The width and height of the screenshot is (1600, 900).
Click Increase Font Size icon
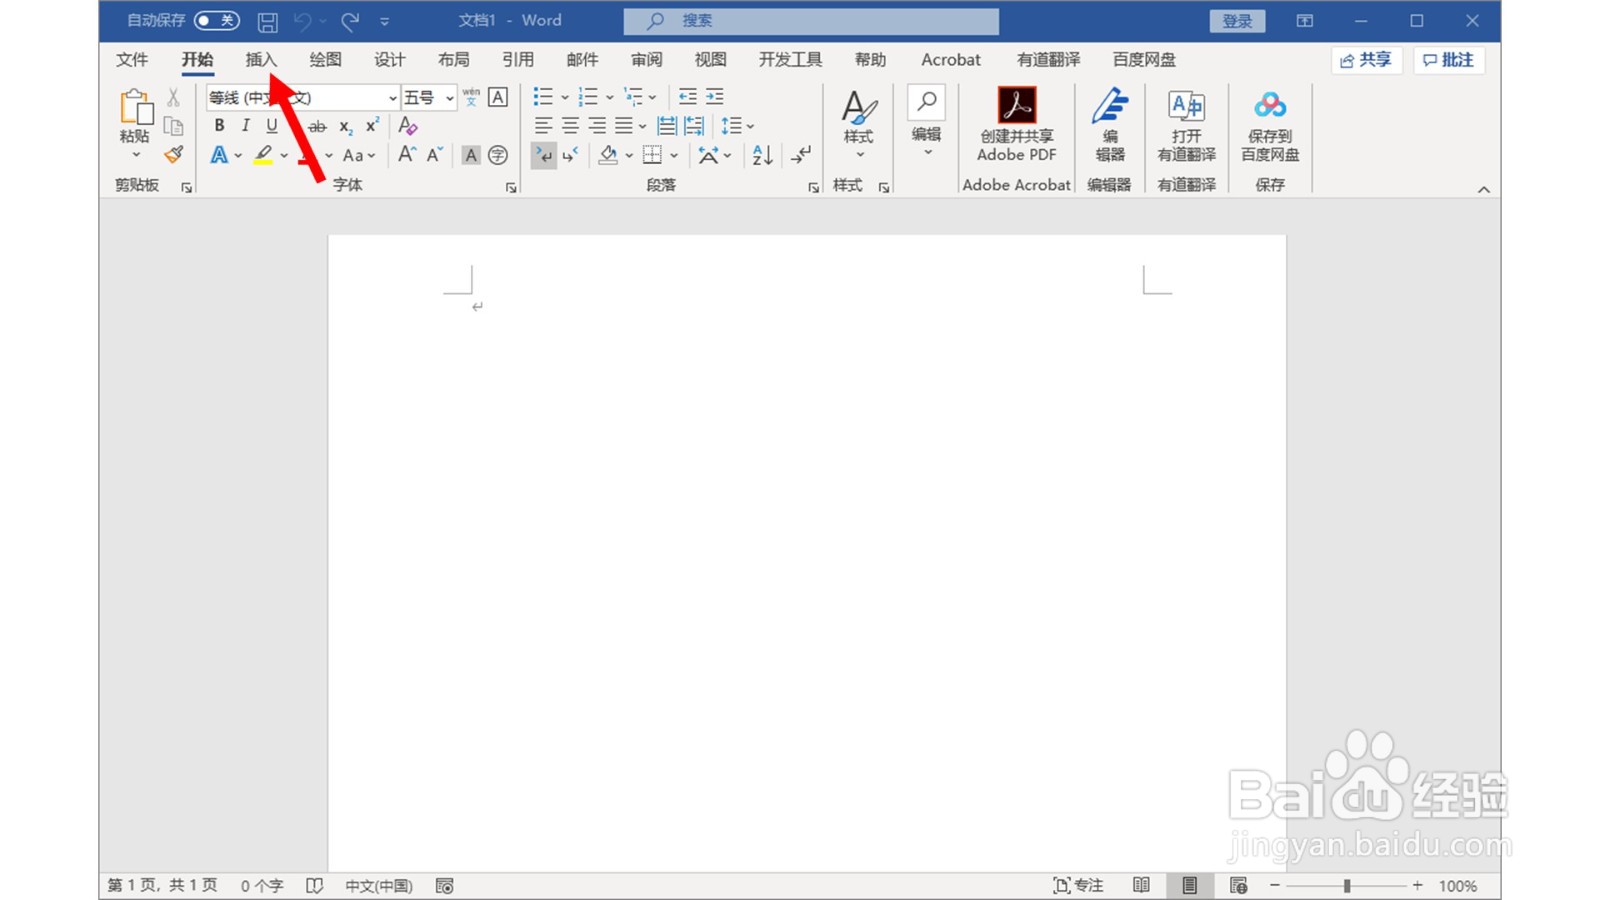click(407, 155)
